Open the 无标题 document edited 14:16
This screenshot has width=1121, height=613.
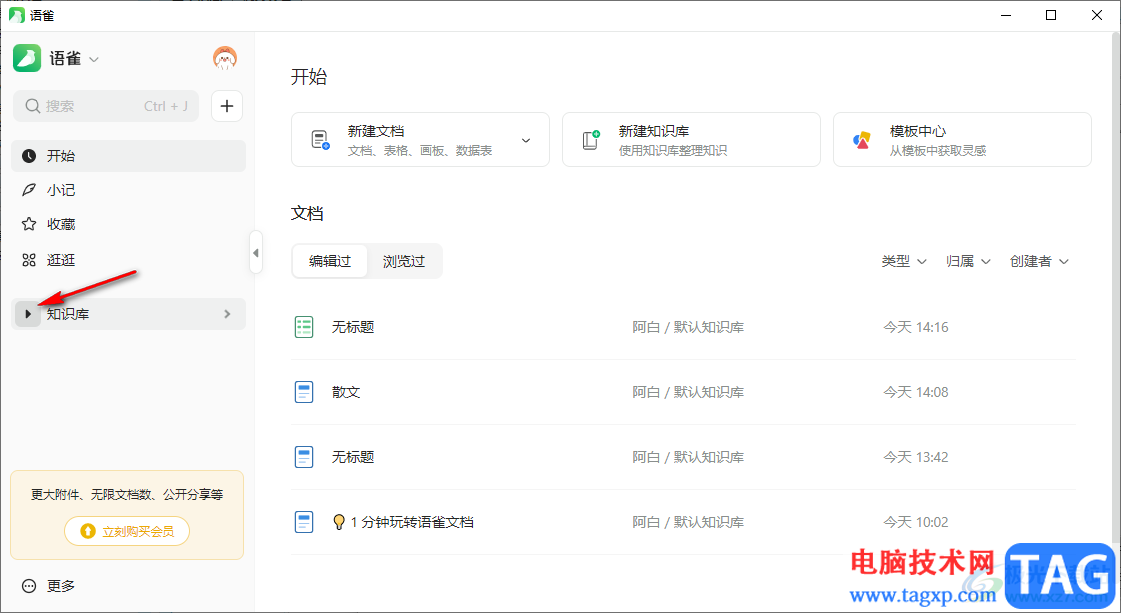coord(353,327)
